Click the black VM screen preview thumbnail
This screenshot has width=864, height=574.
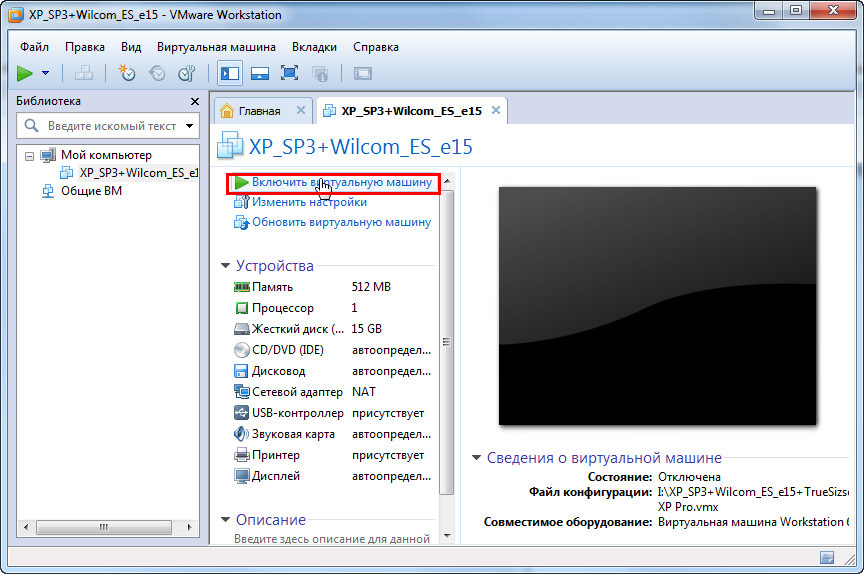coord(657,306)
